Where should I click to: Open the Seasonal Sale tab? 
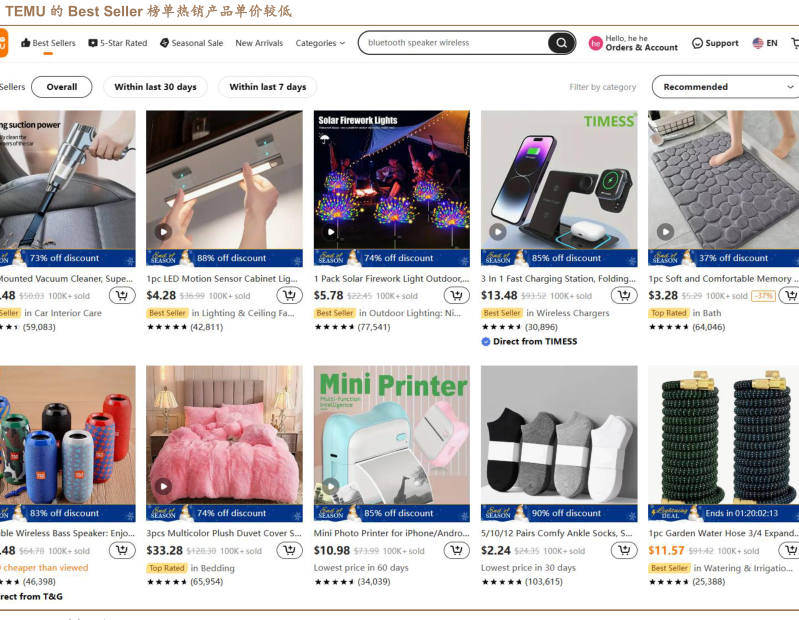tap(191, 43)
